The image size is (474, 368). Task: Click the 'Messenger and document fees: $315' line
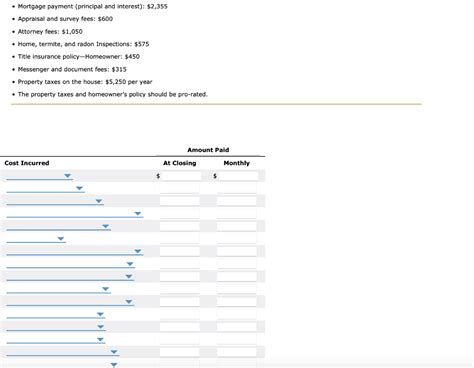(72, 69)
